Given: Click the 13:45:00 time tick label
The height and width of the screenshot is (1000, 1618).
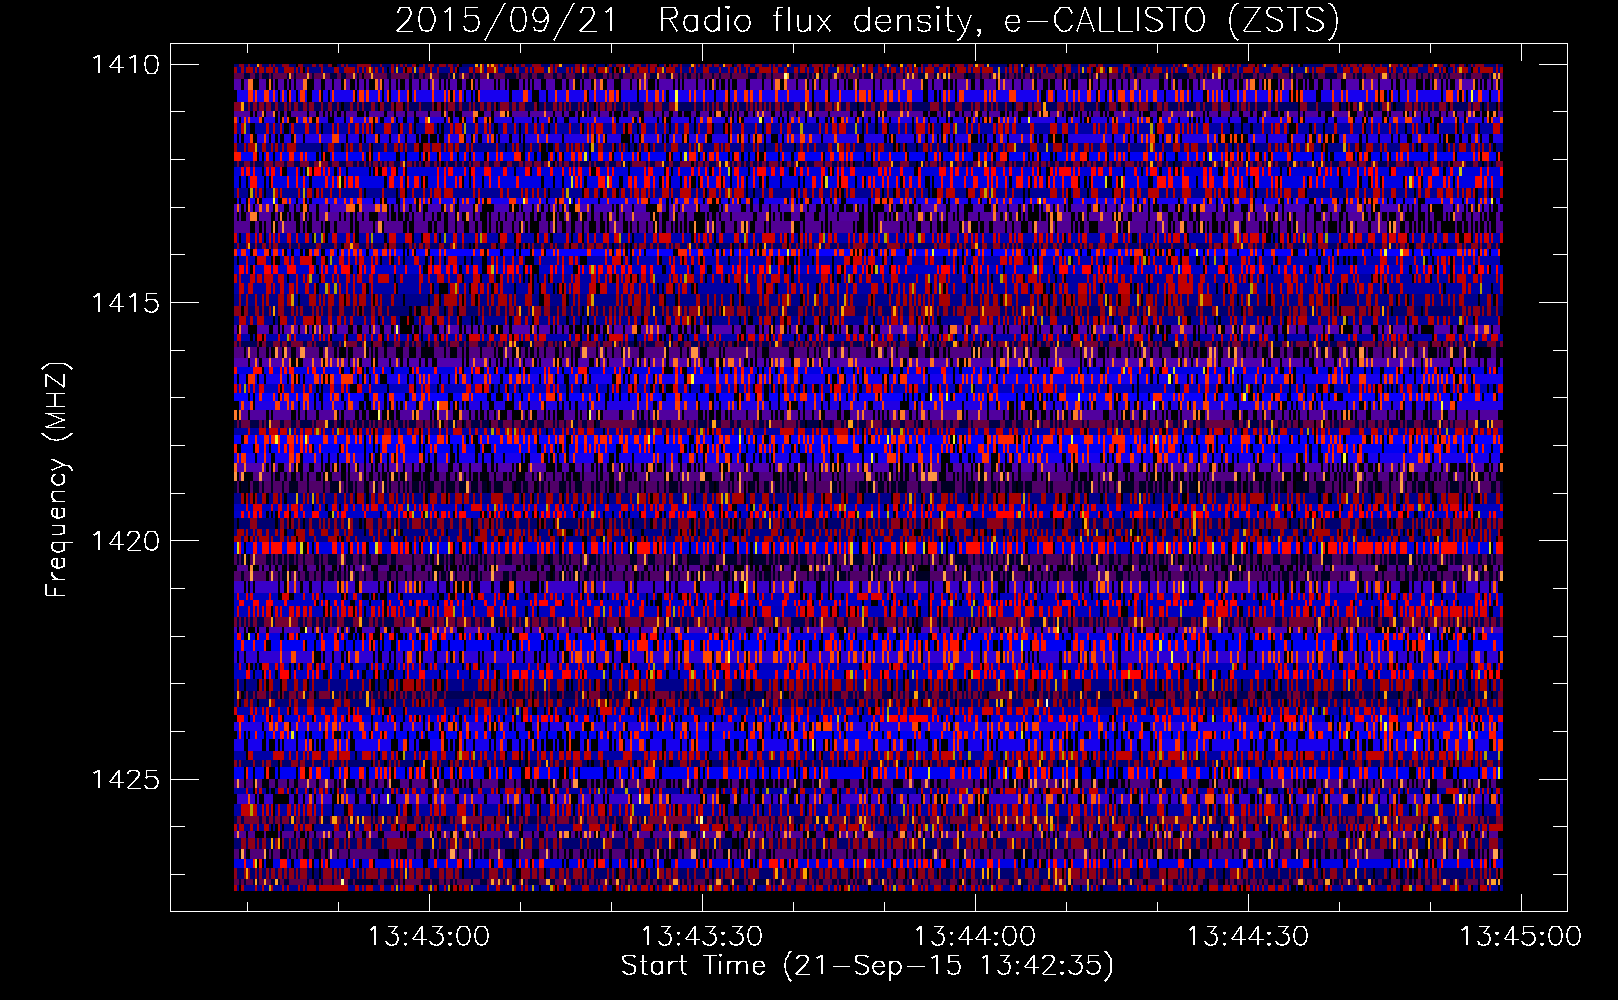Looking at the screenshot, I should point(1520,937).
